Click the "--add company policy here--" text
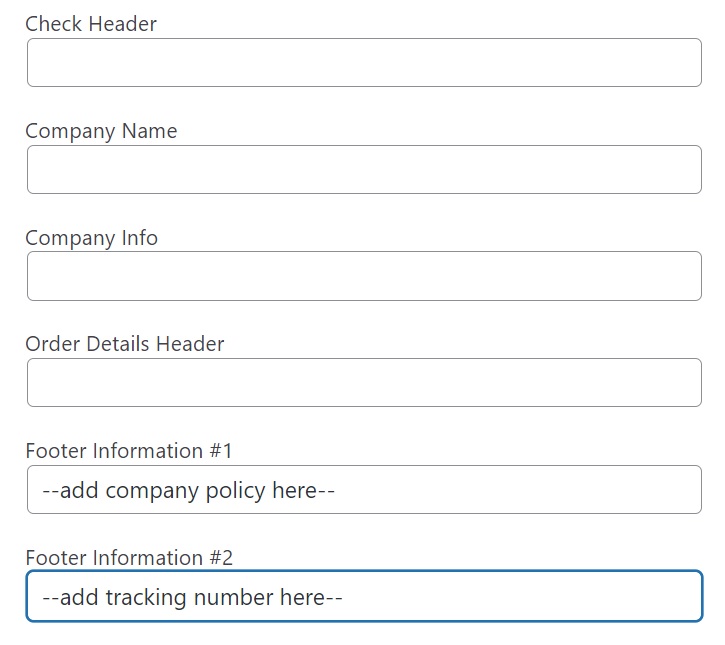 [188, 491]
